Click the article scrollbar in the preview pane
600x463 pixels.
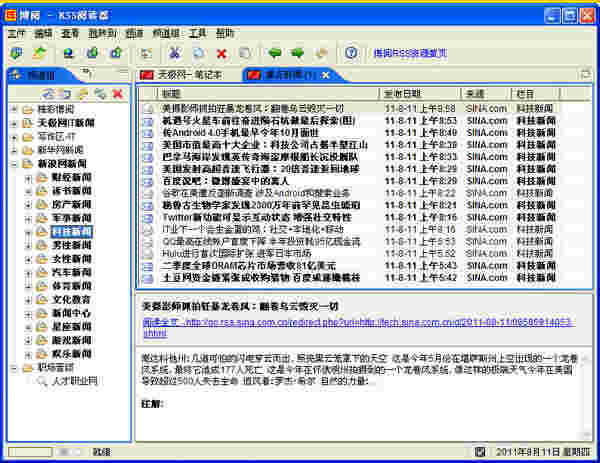point(586,396)
